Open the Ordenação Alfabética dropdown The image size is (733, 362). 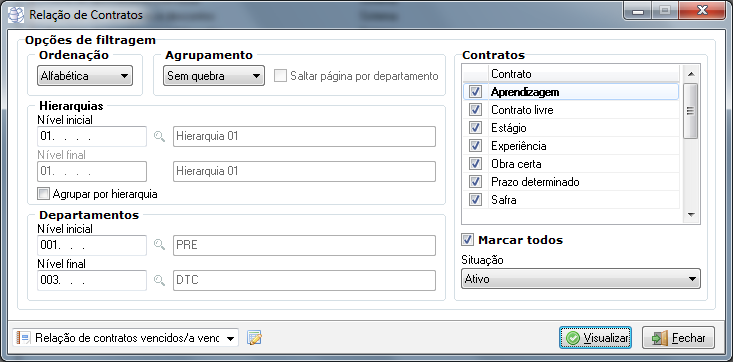[85, 76]
